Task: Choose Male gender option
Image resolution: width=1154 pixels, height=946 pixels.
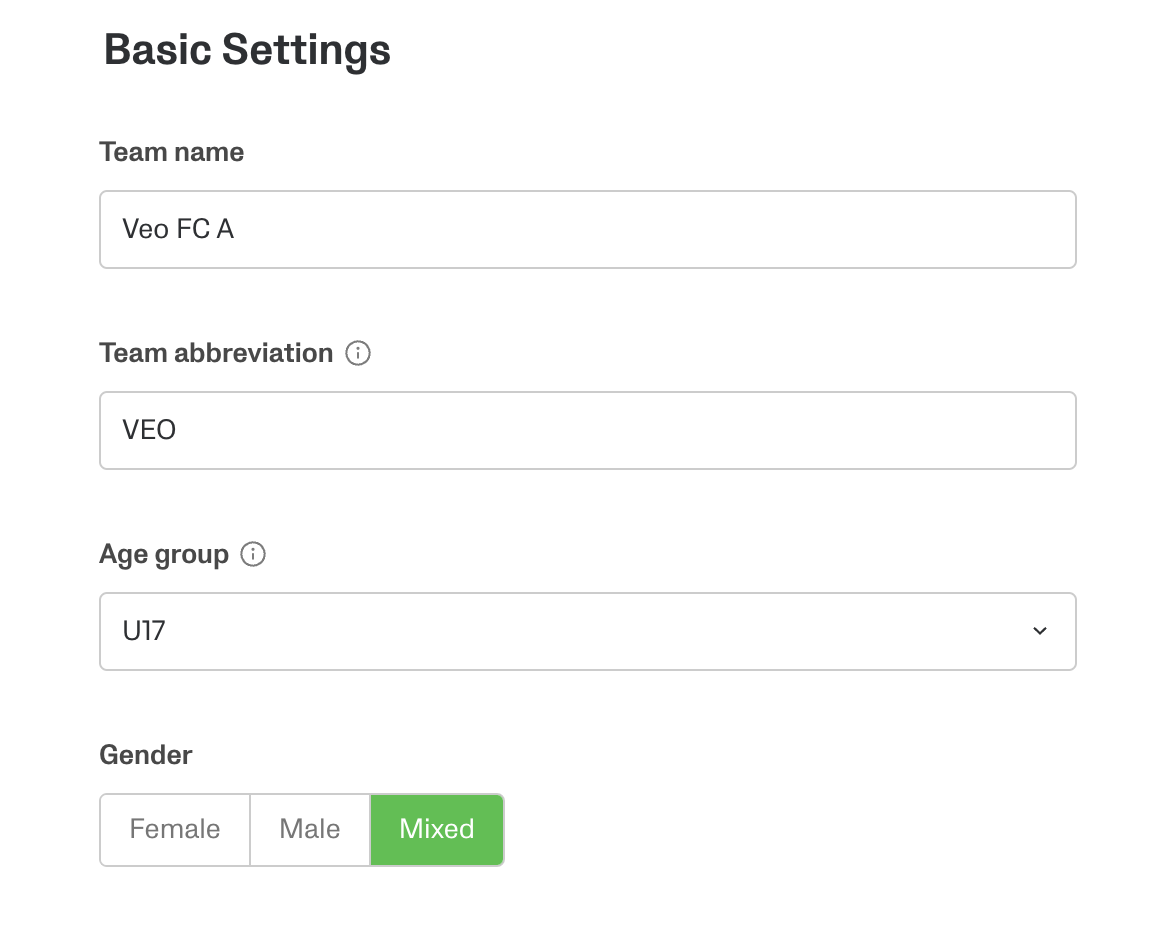Action: 310,830
